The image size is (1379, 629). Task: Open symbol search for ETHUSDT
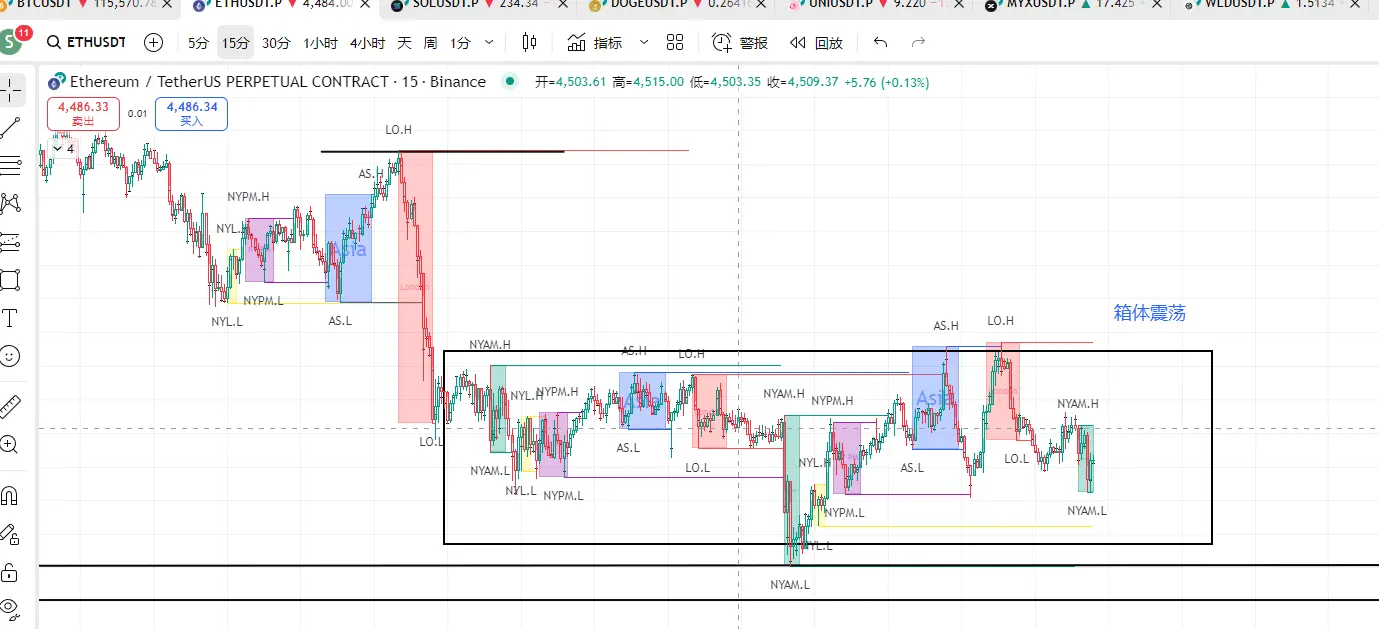point(86,43)
